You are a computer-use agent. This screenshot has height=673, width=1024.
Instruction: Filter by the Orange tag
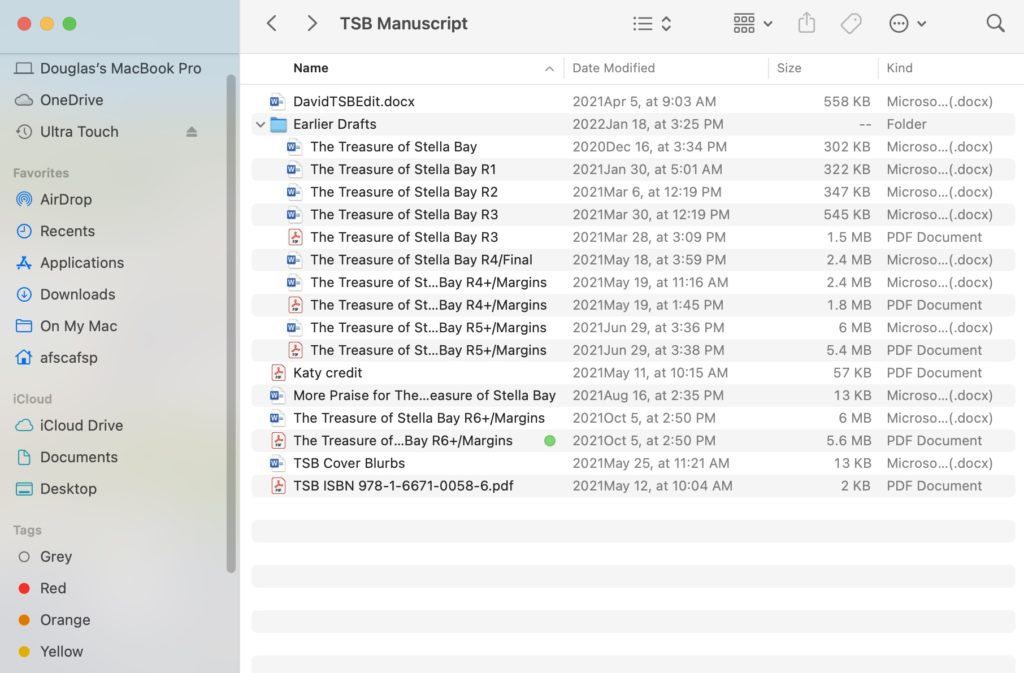pos(54,620)
